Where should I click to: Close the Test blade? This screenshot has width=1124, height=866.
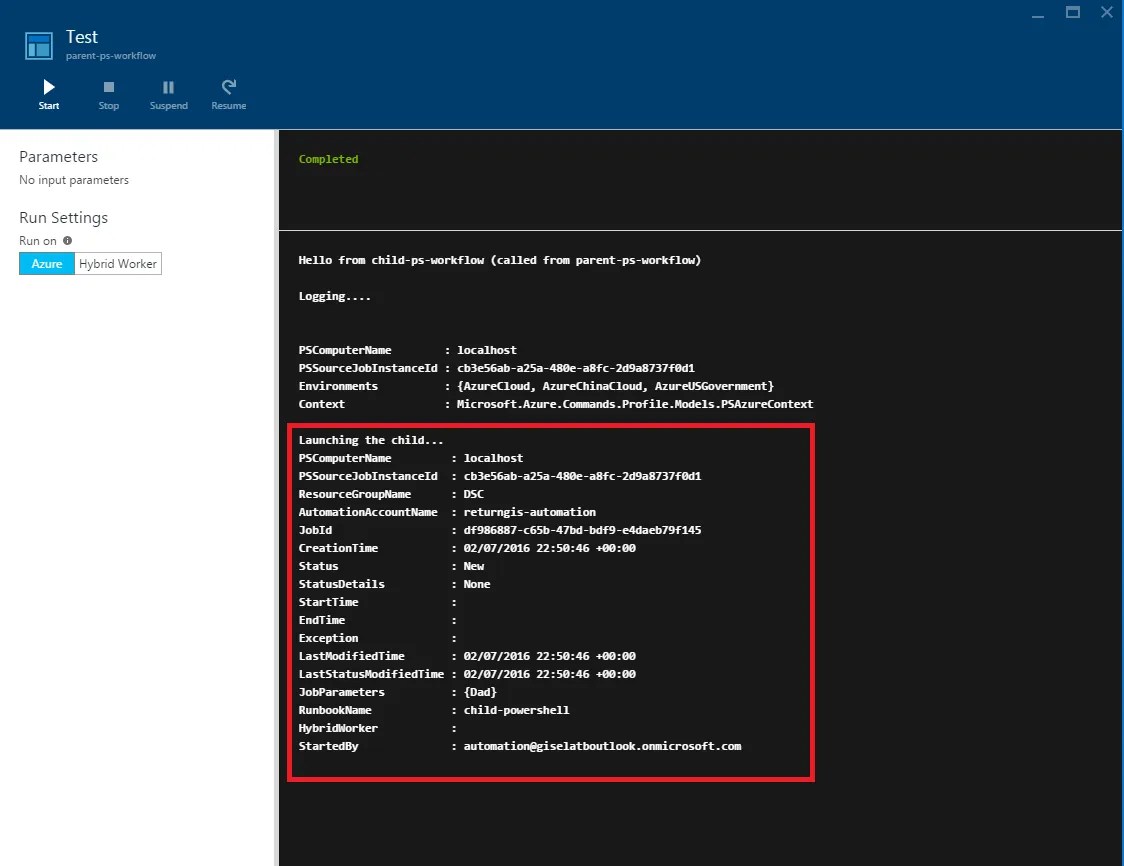click(1107, 12)
